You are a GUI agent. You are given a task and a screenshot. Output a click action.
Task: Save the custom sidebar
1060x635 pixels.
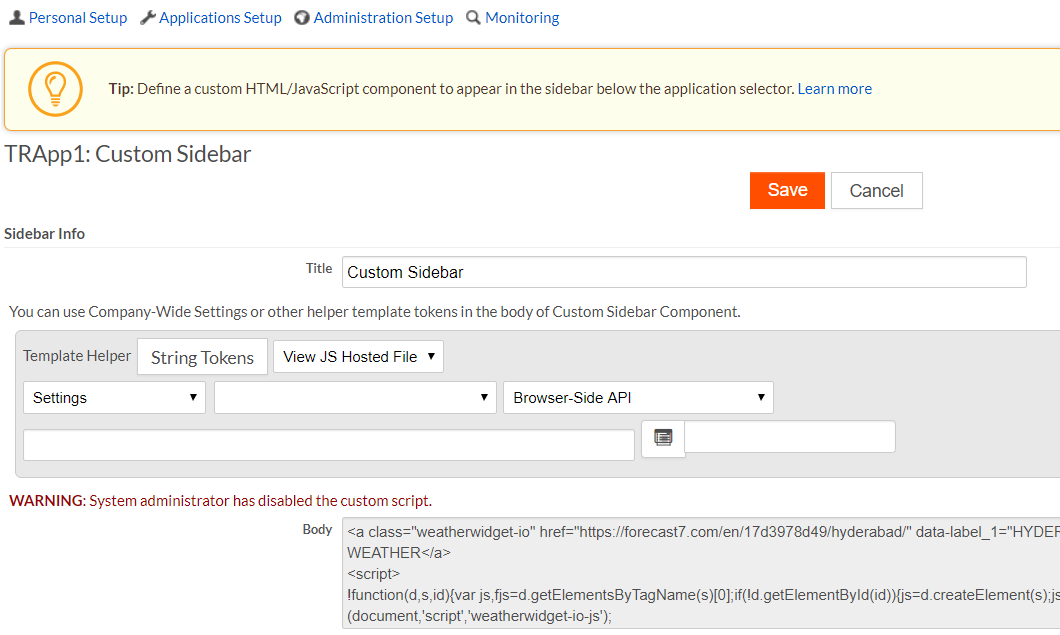(787, 190)
